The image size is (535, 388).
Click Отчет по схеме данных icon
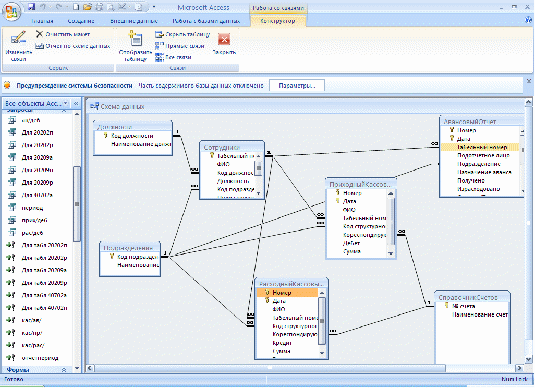click(40, 46)
